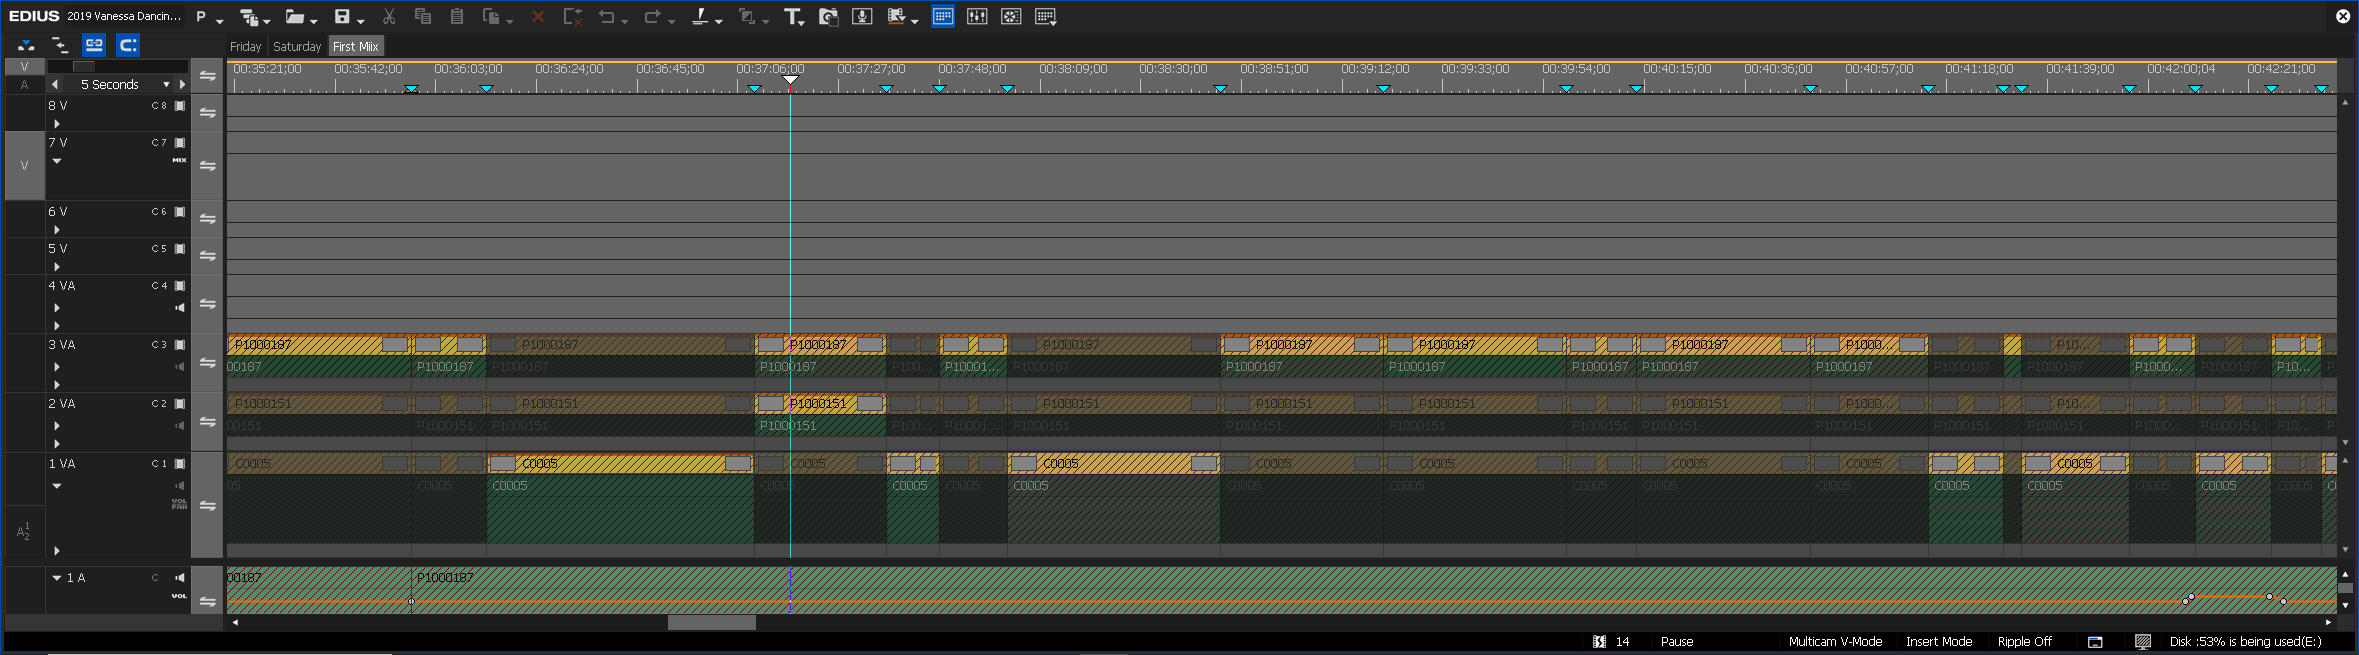This screenshot has height=655, width=2359.
Task: Expand track 8 V
Action: tap(57, 124)
